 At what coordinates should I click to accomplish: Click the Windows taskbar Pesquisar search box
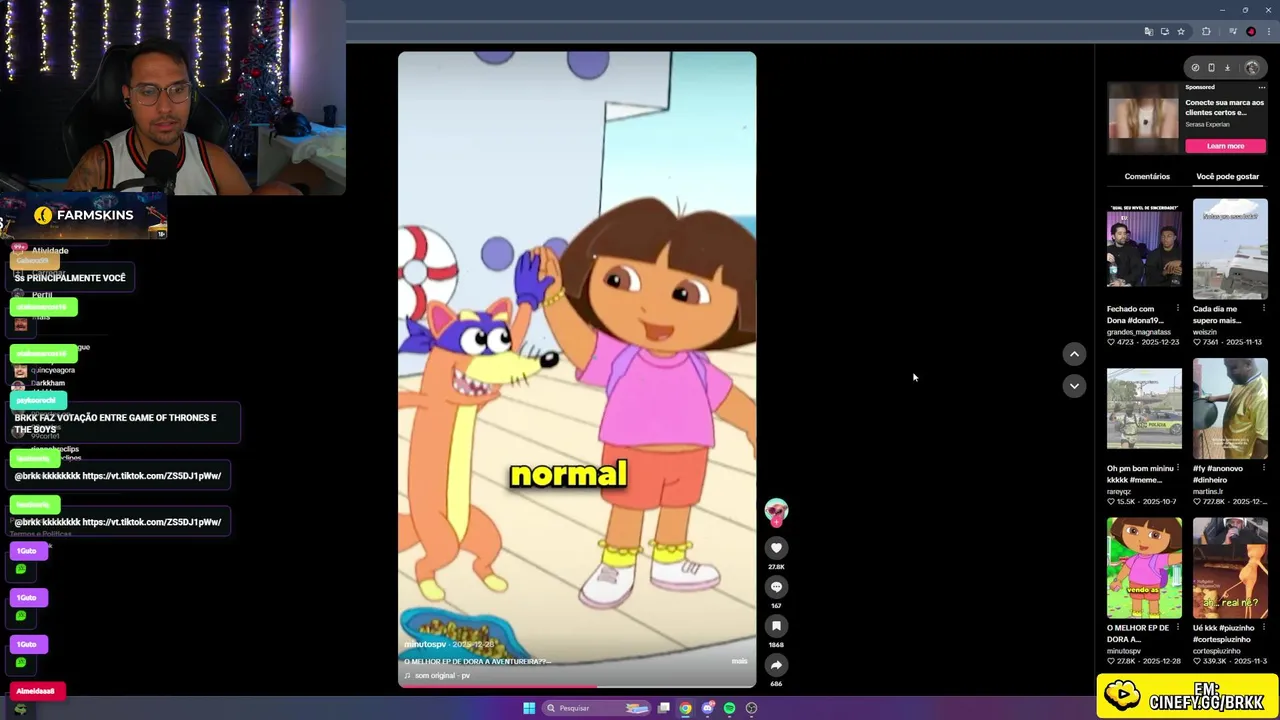click(598, 708)
